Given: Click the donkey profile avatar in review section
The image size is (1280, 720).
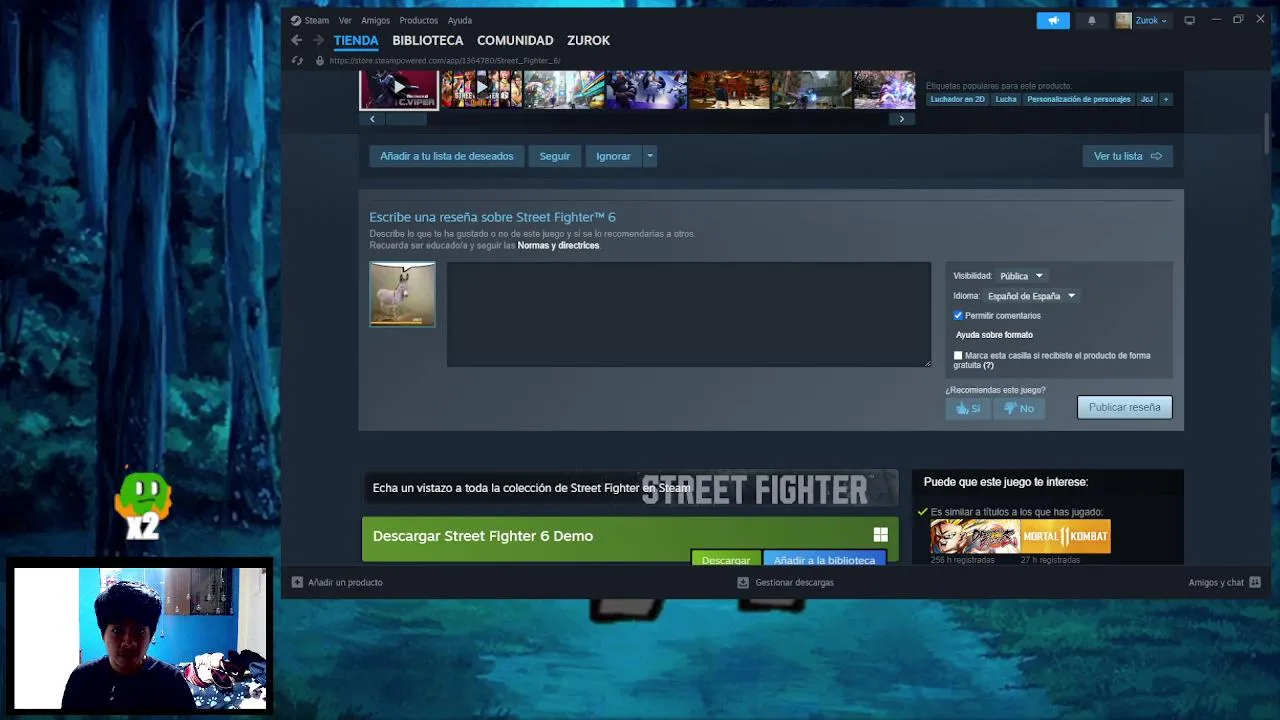Looking at the screenshot, I should pos(402,294).
